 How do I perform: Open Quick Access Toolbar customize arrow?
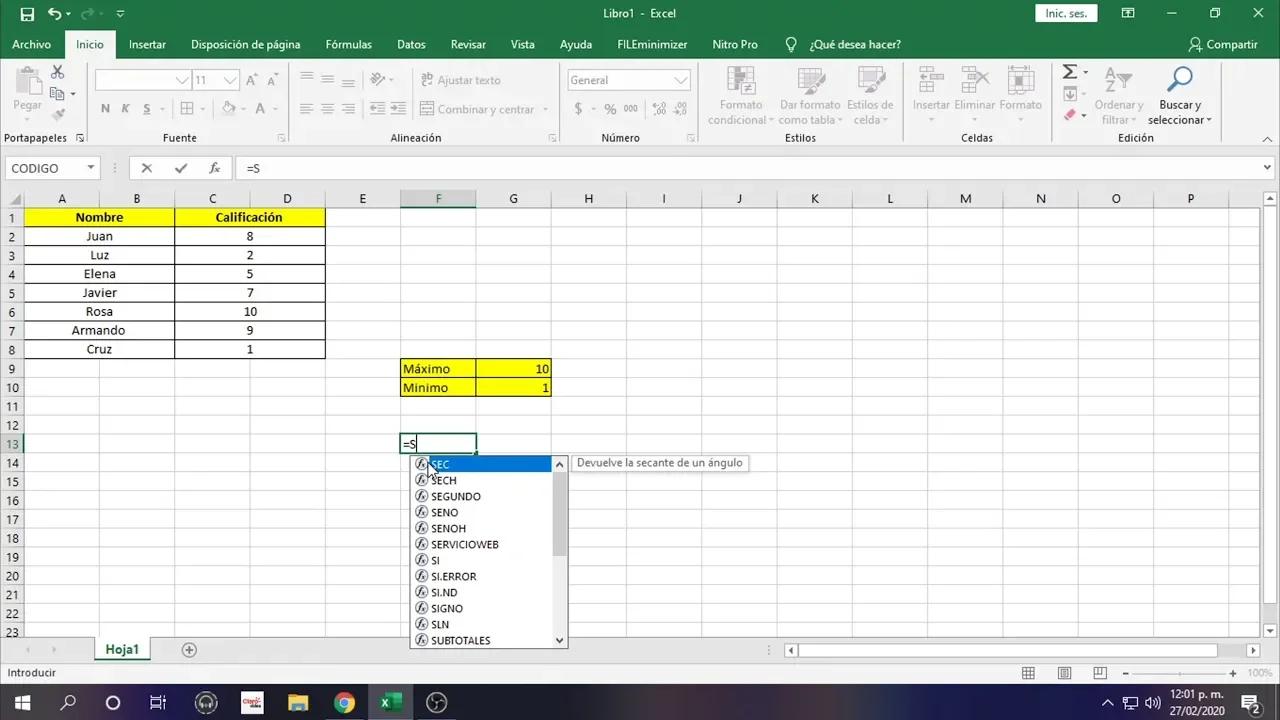pyautogui.click(x=120, y=14)
